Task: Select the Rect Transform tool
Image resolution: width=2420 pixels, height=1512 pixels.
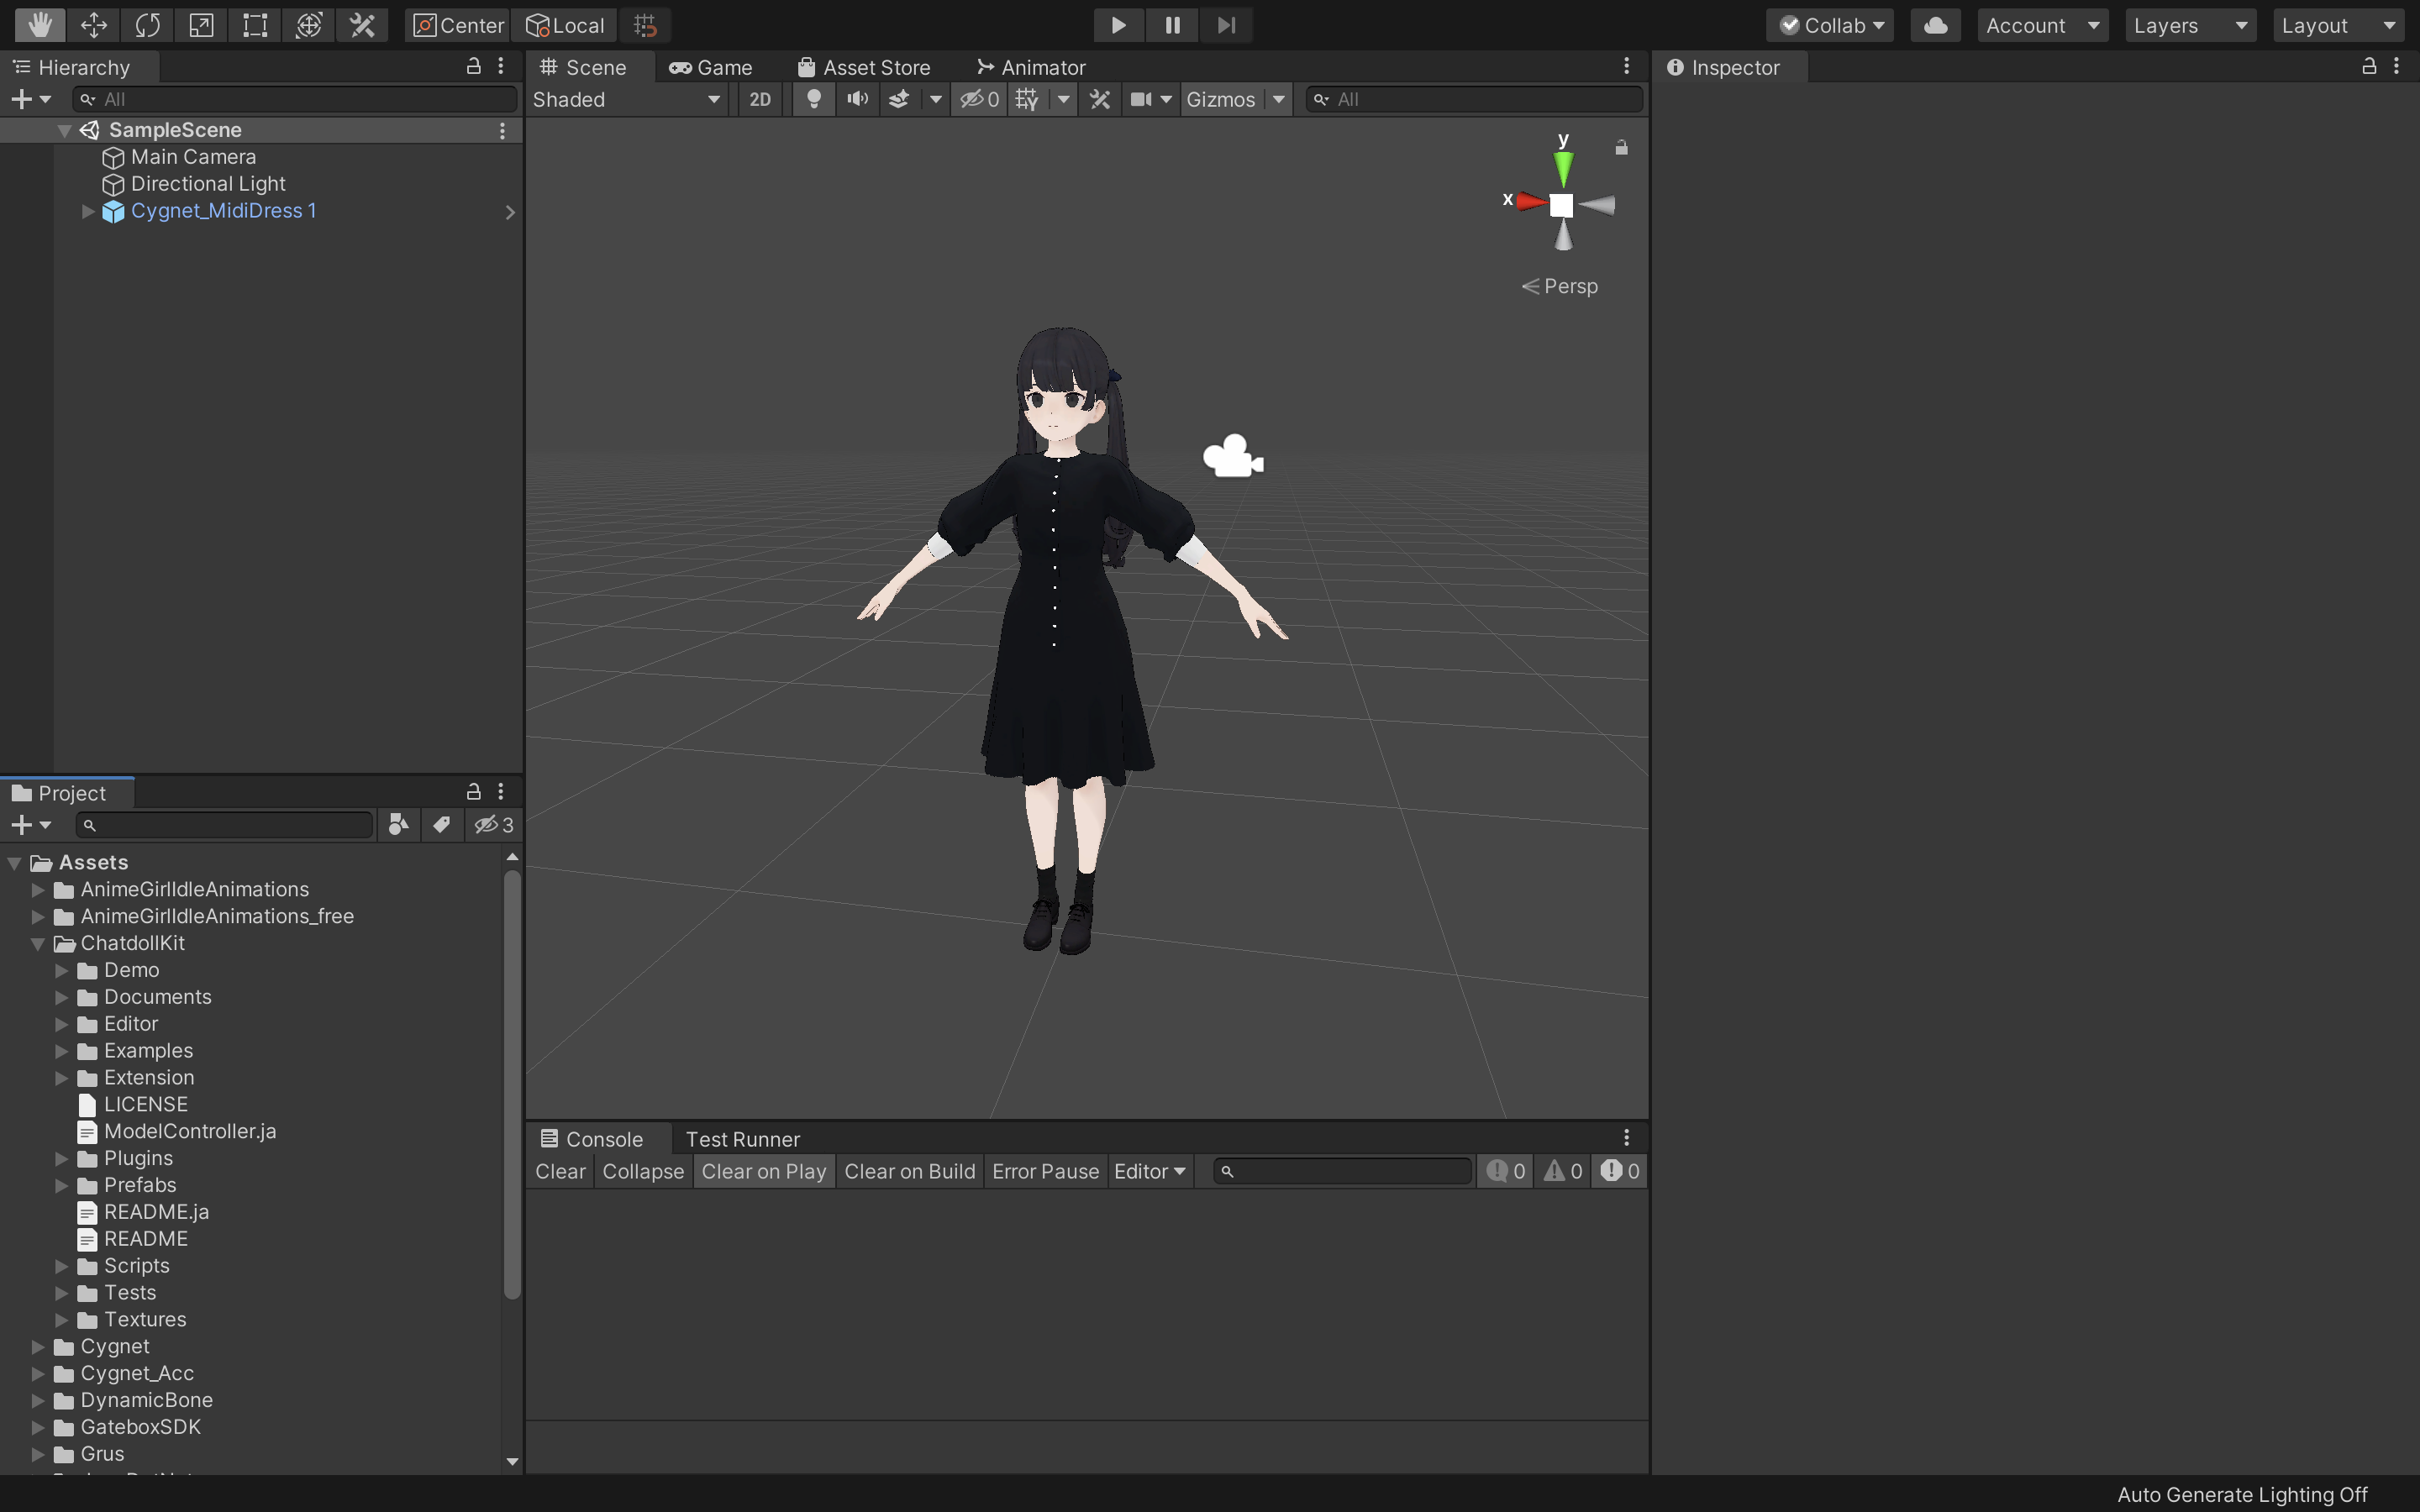Action: (x=255, y=25)
